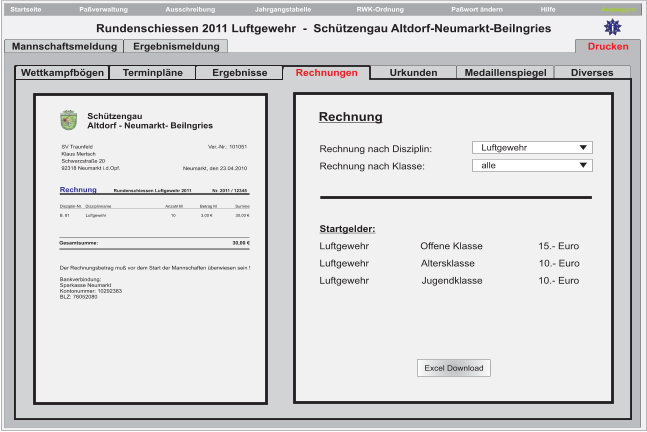647x432 pixels.
Task: Click the blue star emblem icon
Action: point(612,27)
